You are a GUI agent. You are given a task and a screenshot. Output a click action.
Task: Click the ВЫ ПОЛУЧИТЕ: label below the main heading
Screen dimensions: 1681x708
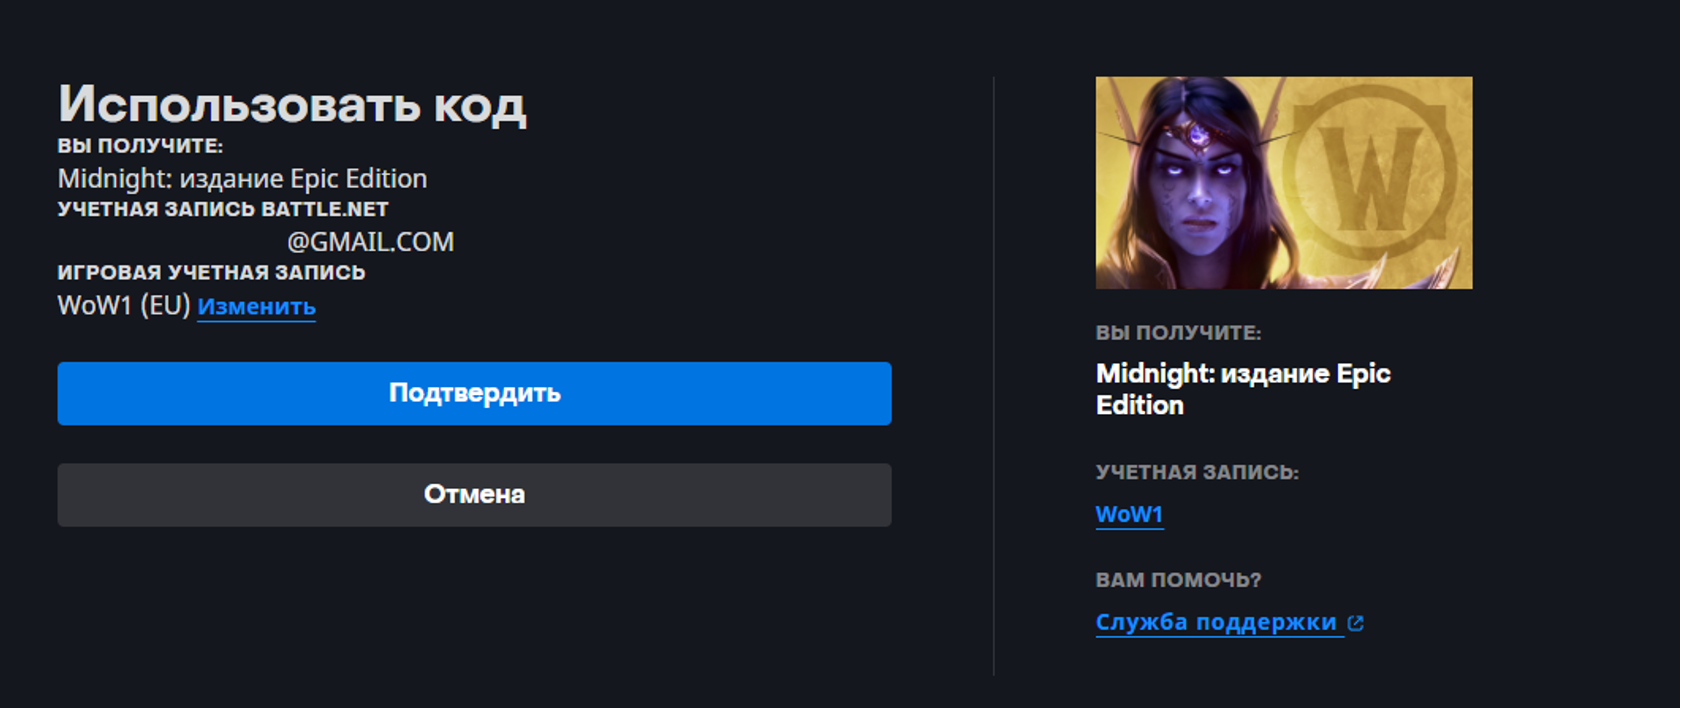(140, 146)
